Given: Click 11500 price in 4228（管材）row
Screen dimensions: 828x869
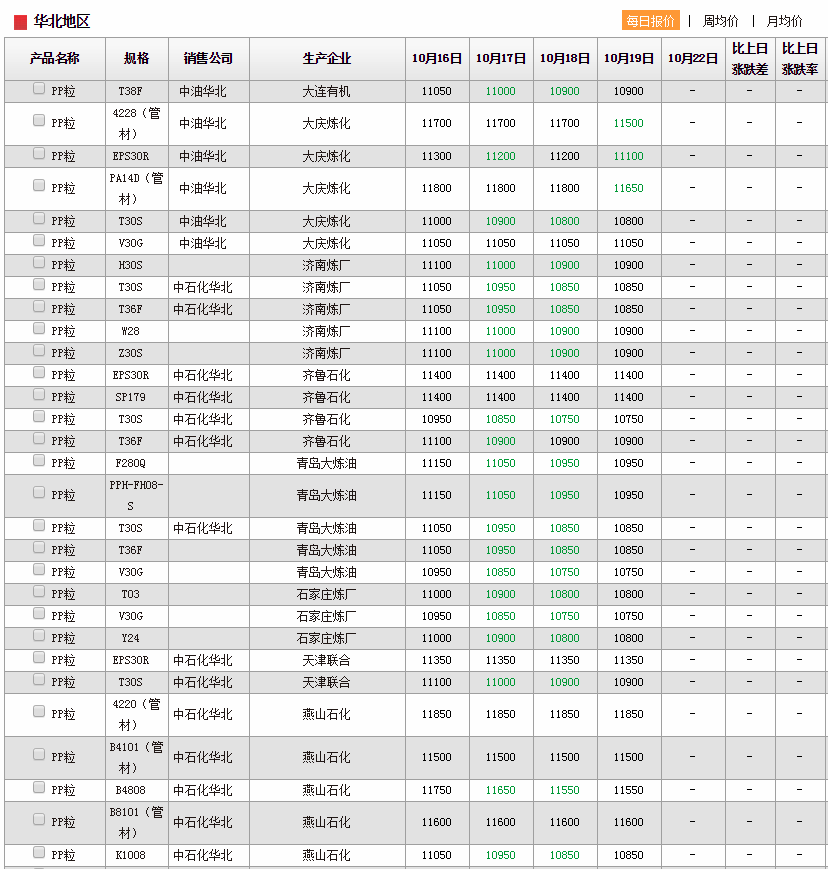Looking at the screenshot, I should [628, 123].
